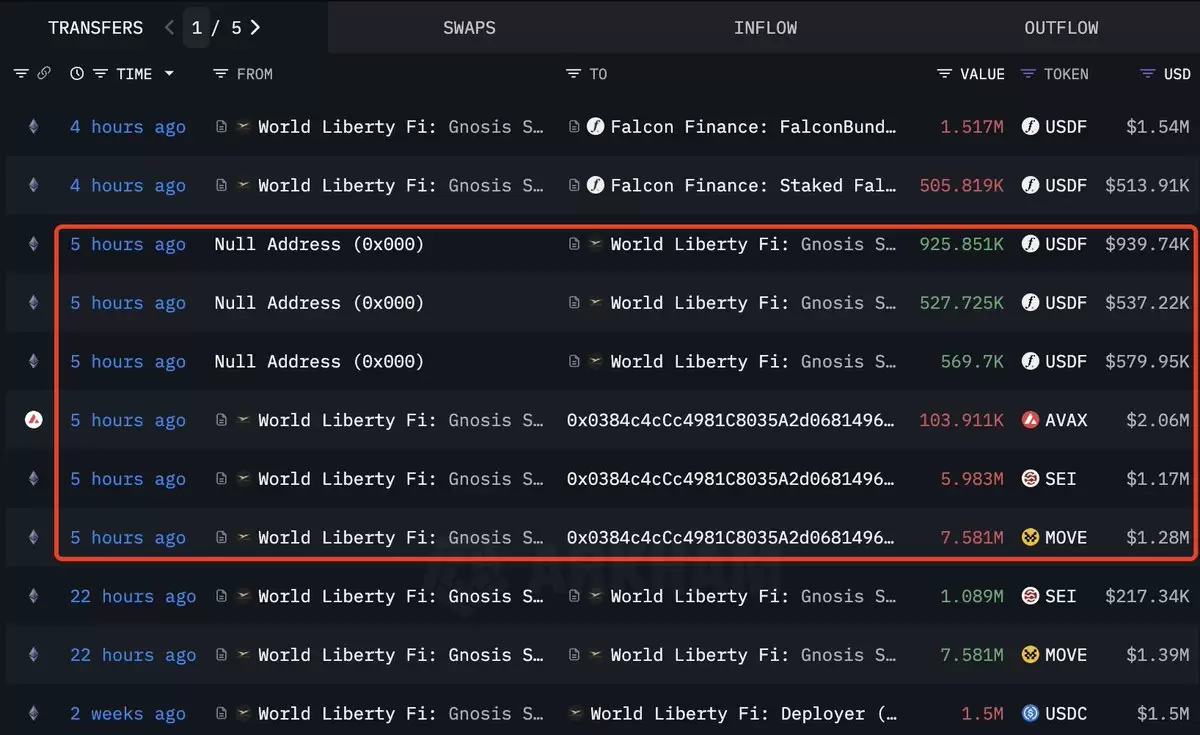Toggle the clock time-format icon
The height and width of the screenshot is (735, 1200).
[77, 74]
